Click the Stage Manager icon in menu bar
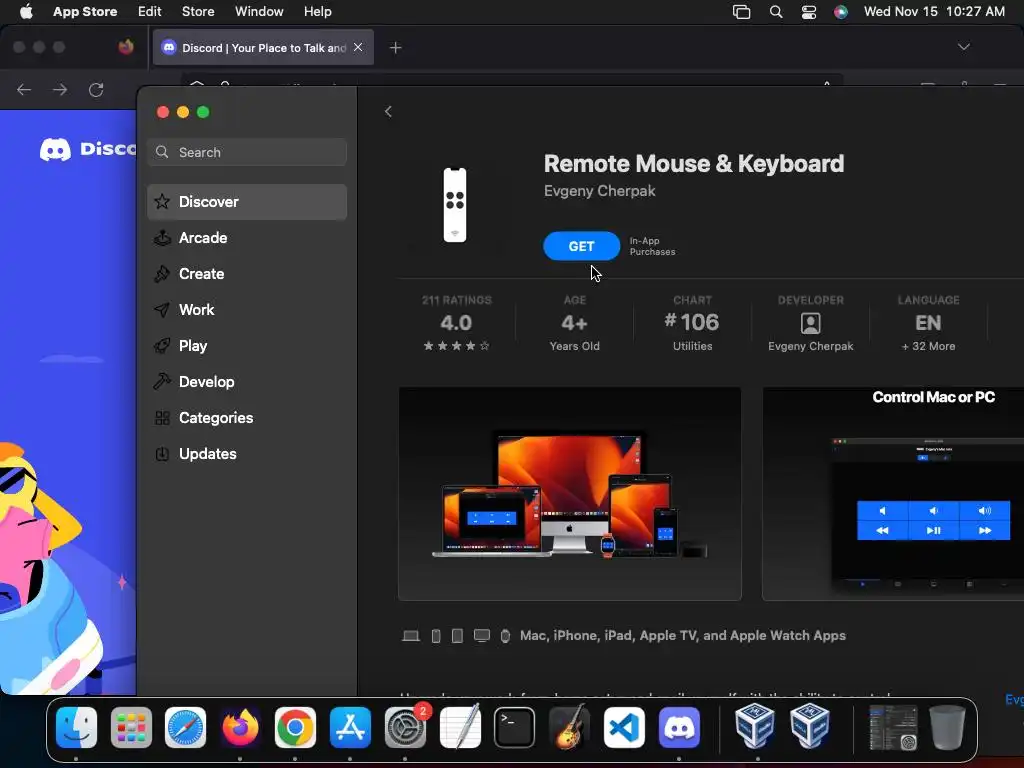 pos(741,12)
